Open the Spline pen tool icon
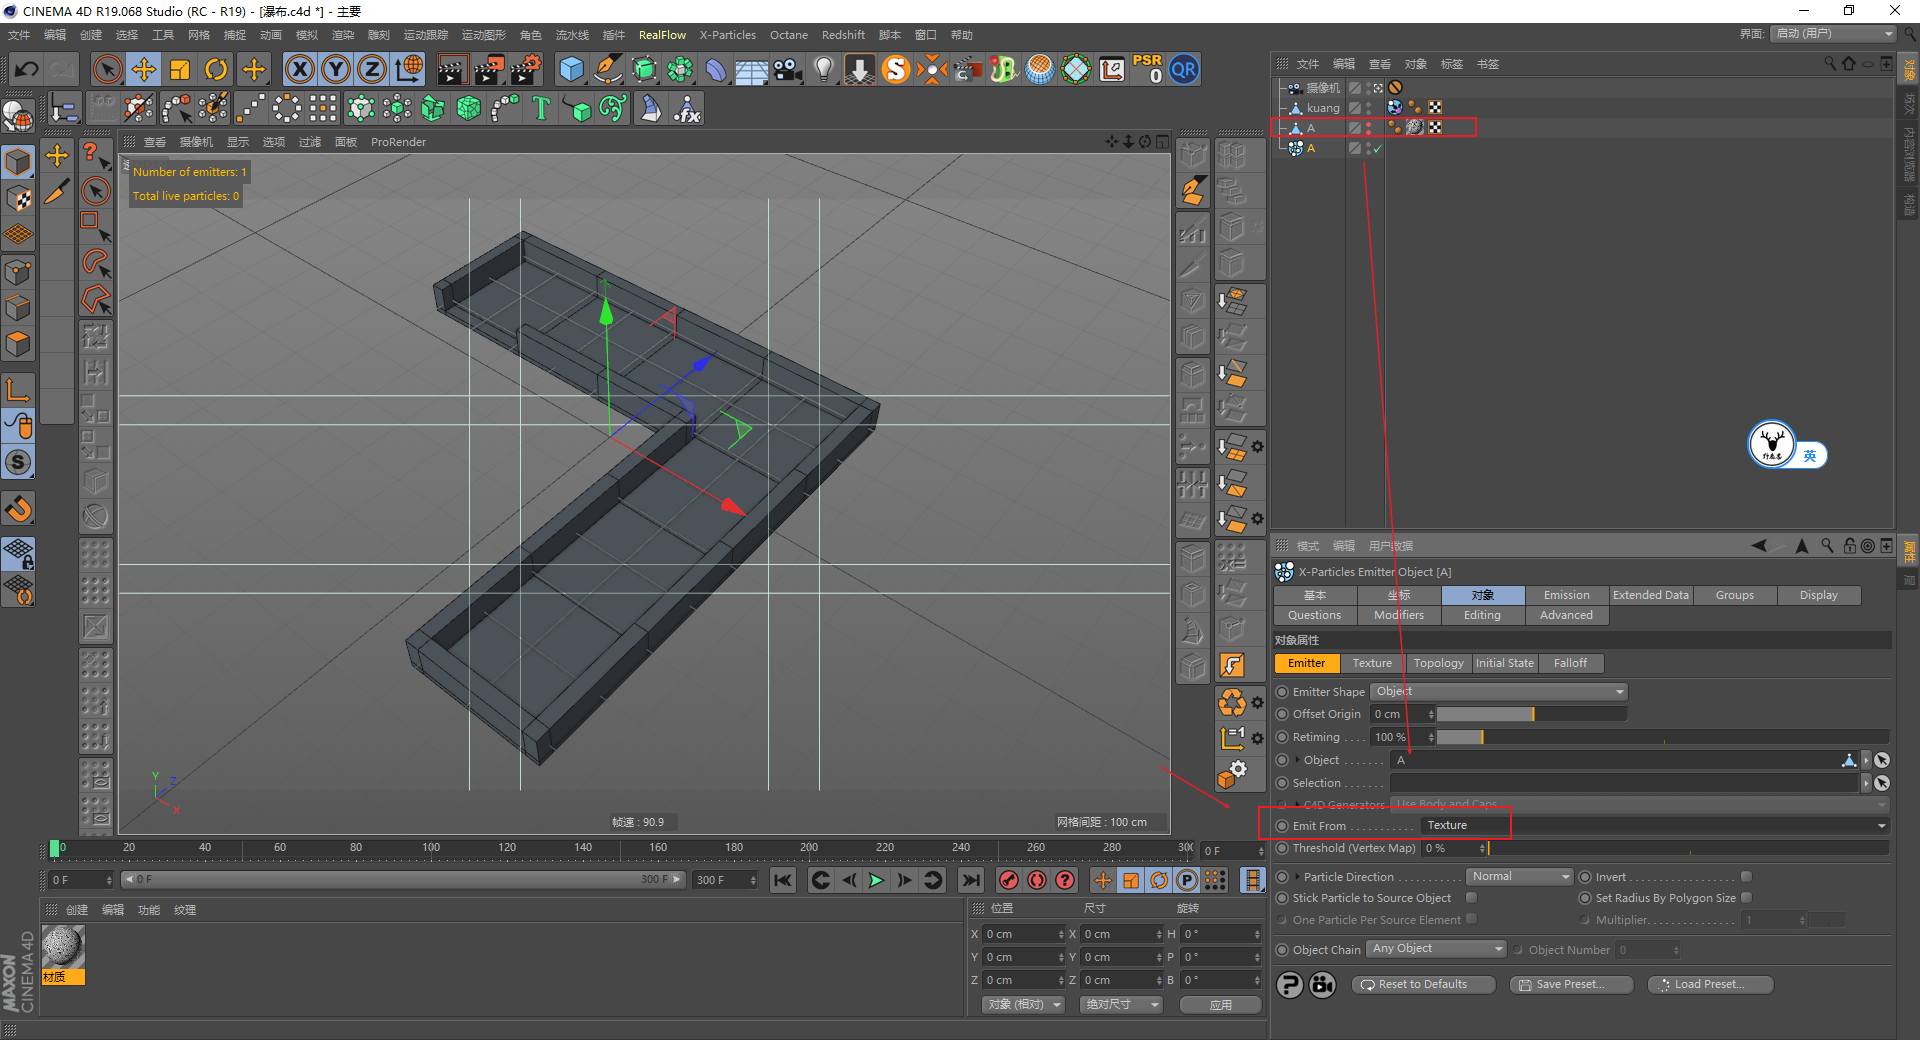Image resolution: width=1920 pixels, height=1040 pixels. click(607, 69)
